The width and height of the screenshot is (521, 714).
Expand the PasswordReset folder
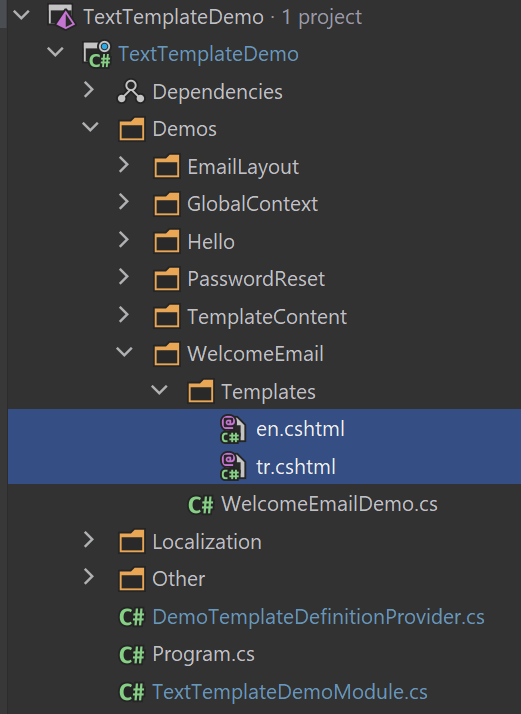click(124, 277)
